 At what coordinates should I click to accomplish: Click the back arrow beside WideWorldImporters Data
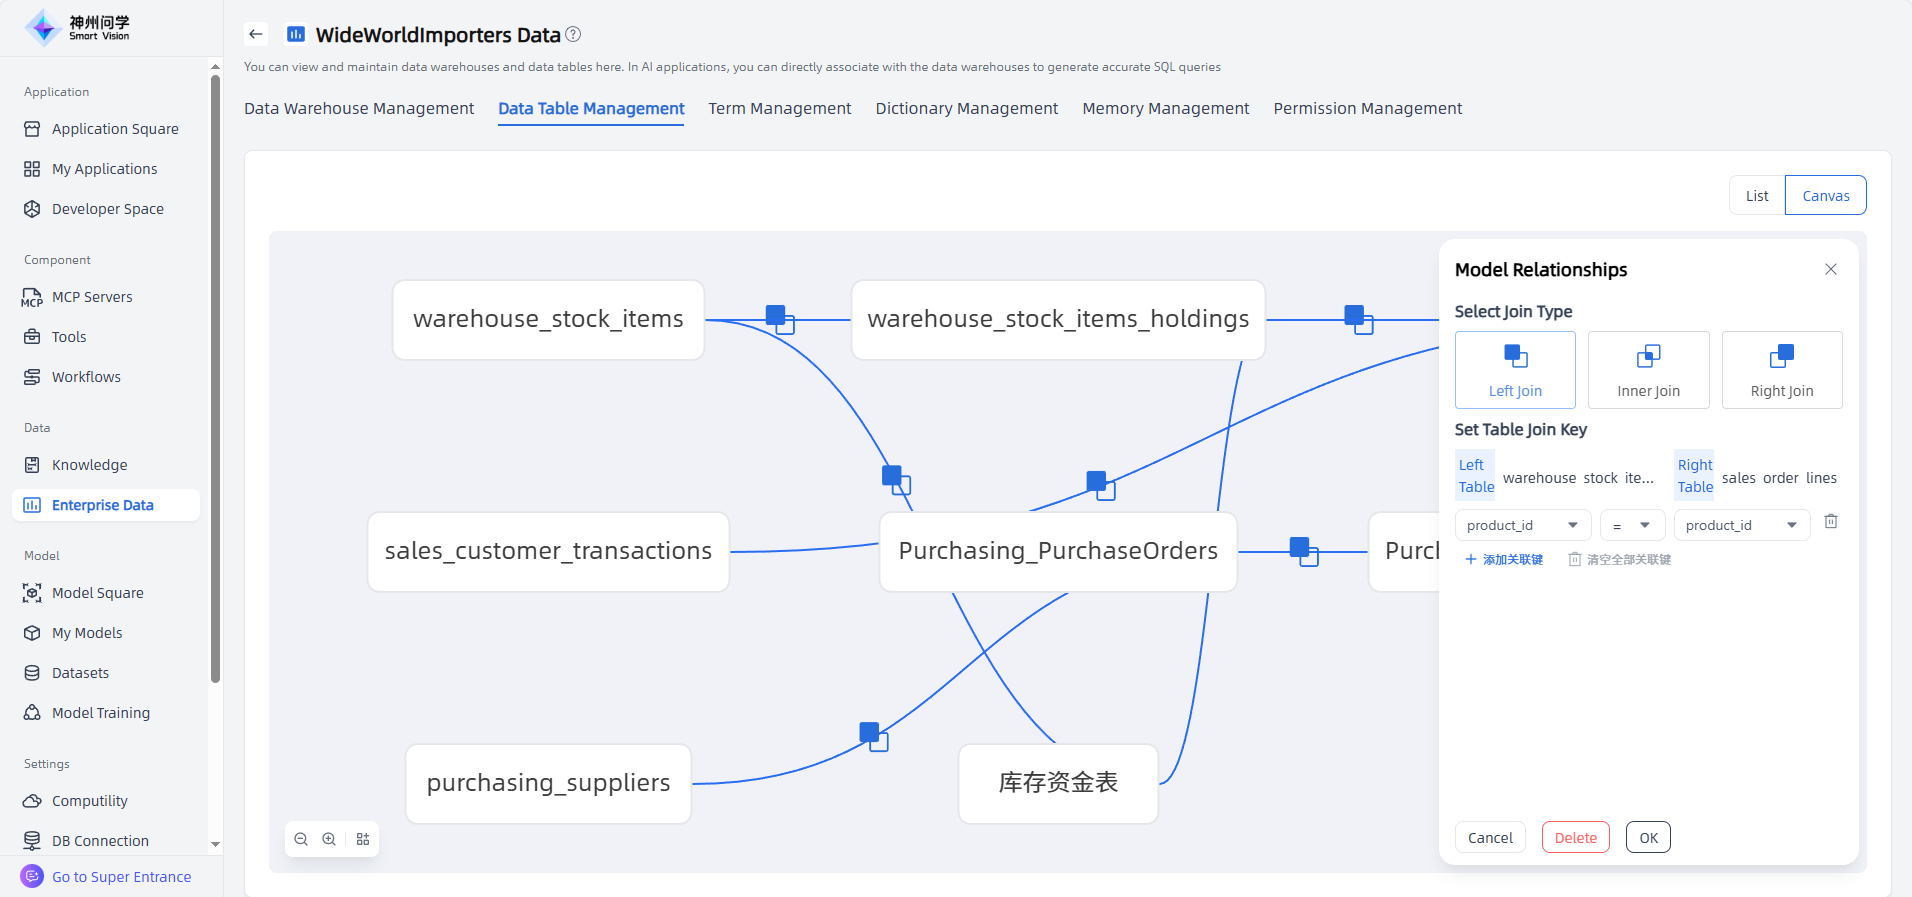click(256, 34)
